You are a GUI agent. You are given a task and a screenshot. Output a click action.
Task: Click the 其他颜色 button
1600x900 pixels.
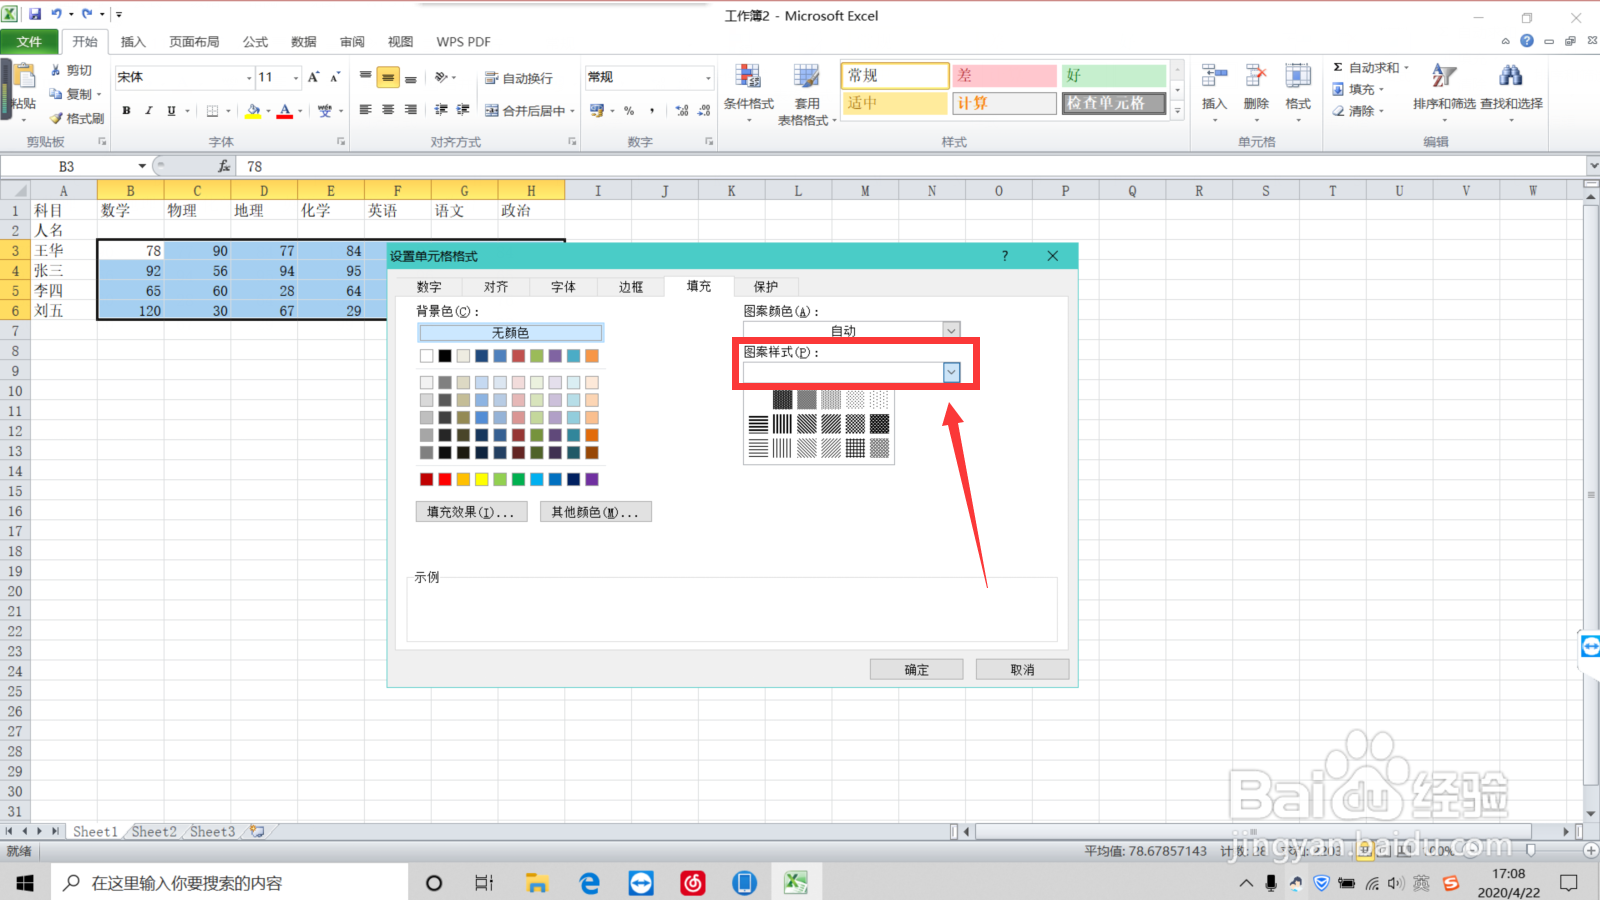coord(595,512)
